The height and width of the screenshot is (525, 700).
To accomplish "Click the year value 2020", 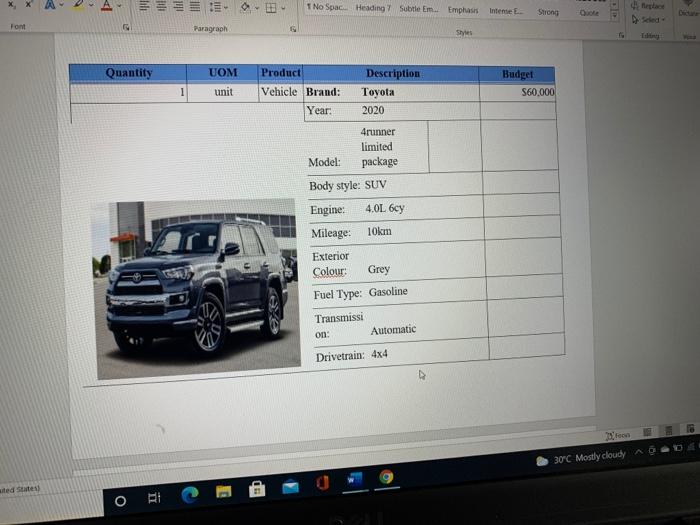I will point(373,110).
